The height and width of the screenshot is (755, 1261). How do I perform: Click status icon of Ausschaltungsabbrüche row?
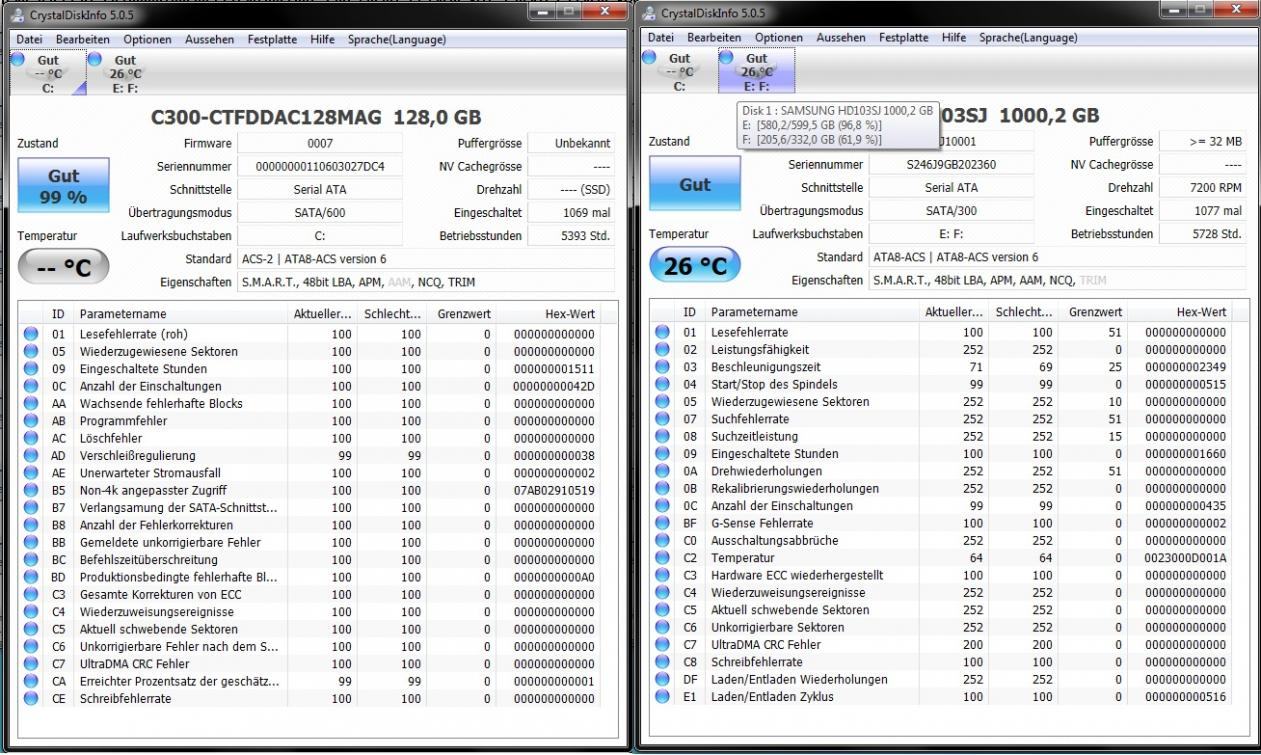(x=662, y=540)
